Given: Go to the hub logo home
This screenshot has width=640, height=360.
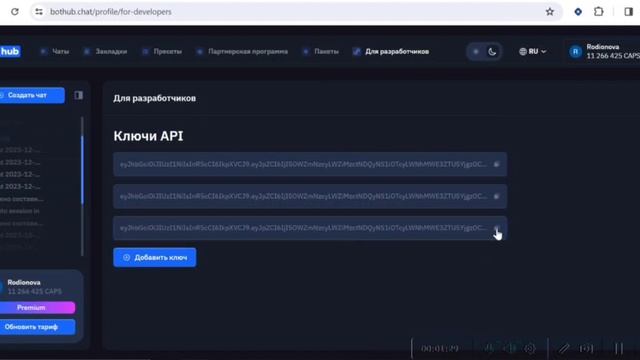Looking at the screenshot, I should point(10,51).
